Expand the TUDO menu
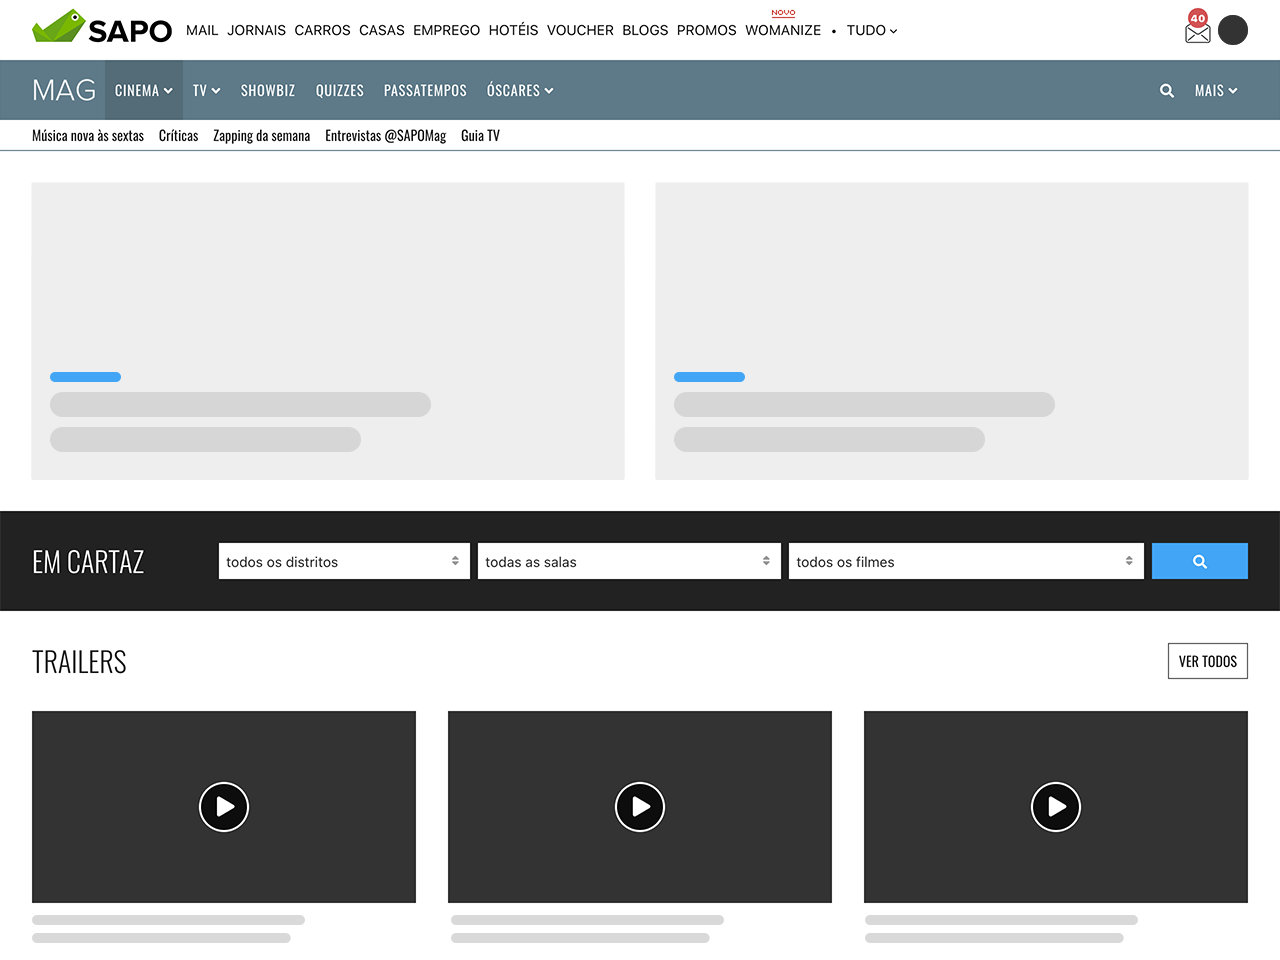 (870, 30)
